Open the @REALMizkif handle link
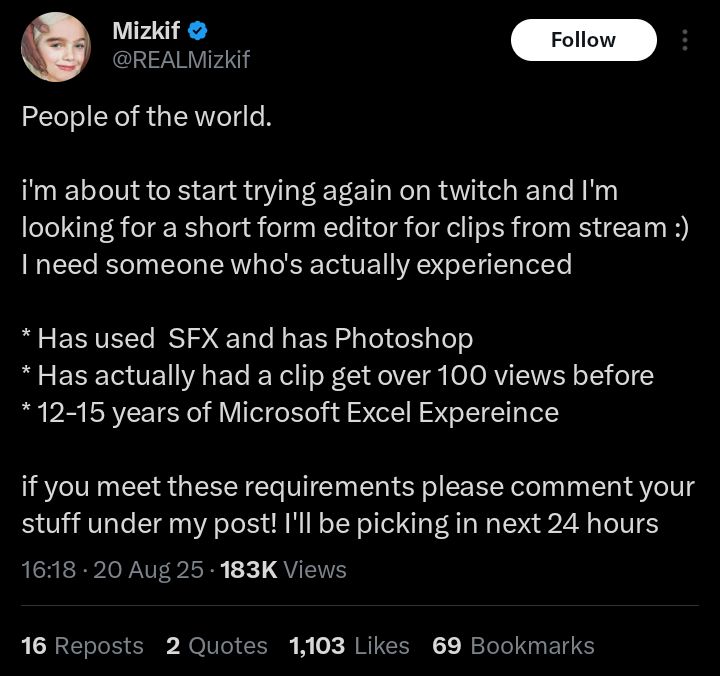720x676 pixels. pyautogui.click(x=181, y=60)
